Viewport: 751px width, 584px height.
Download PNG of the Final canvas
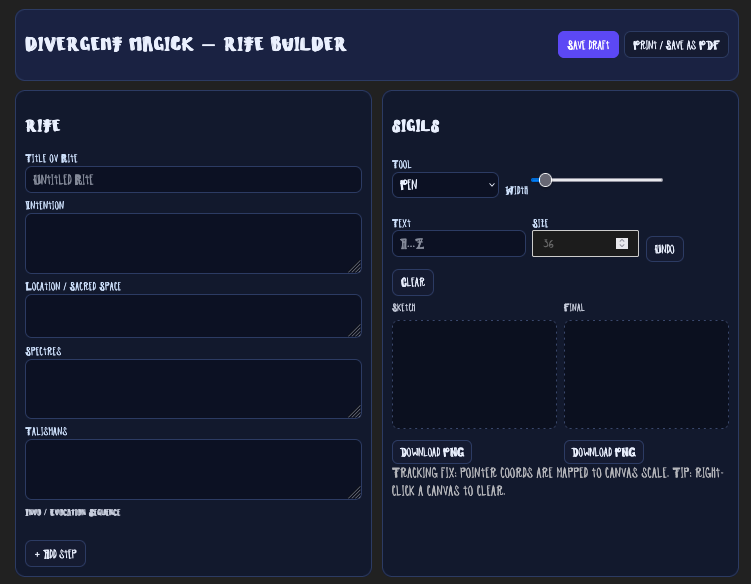point(604,452)
